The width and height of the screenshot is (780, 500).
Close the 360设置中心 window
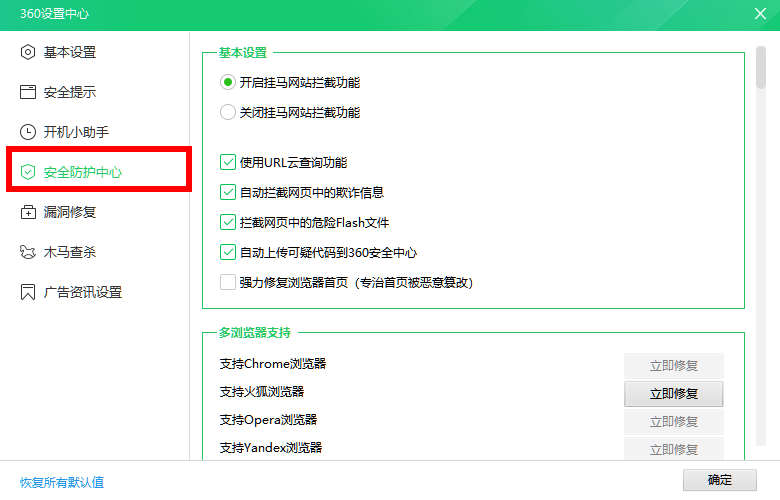760,13
